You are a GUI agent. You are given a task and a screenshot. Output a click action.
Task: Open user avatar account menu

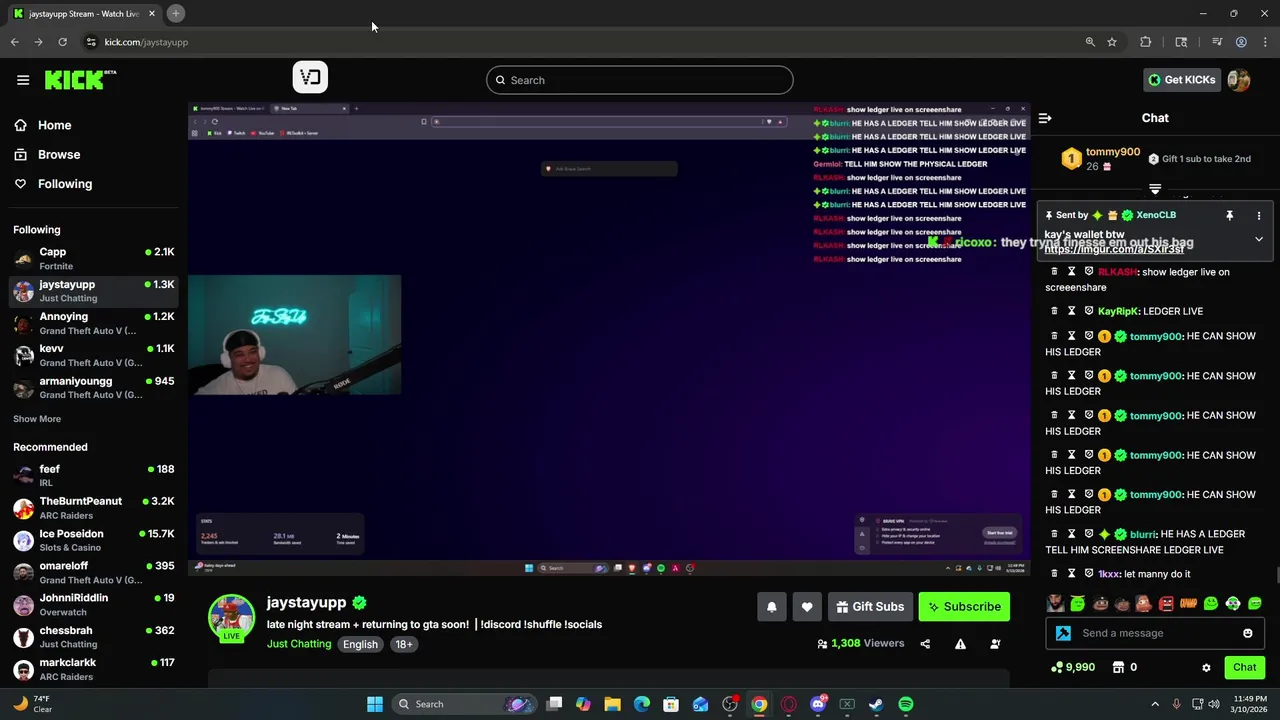click(x=1239, y=80)
